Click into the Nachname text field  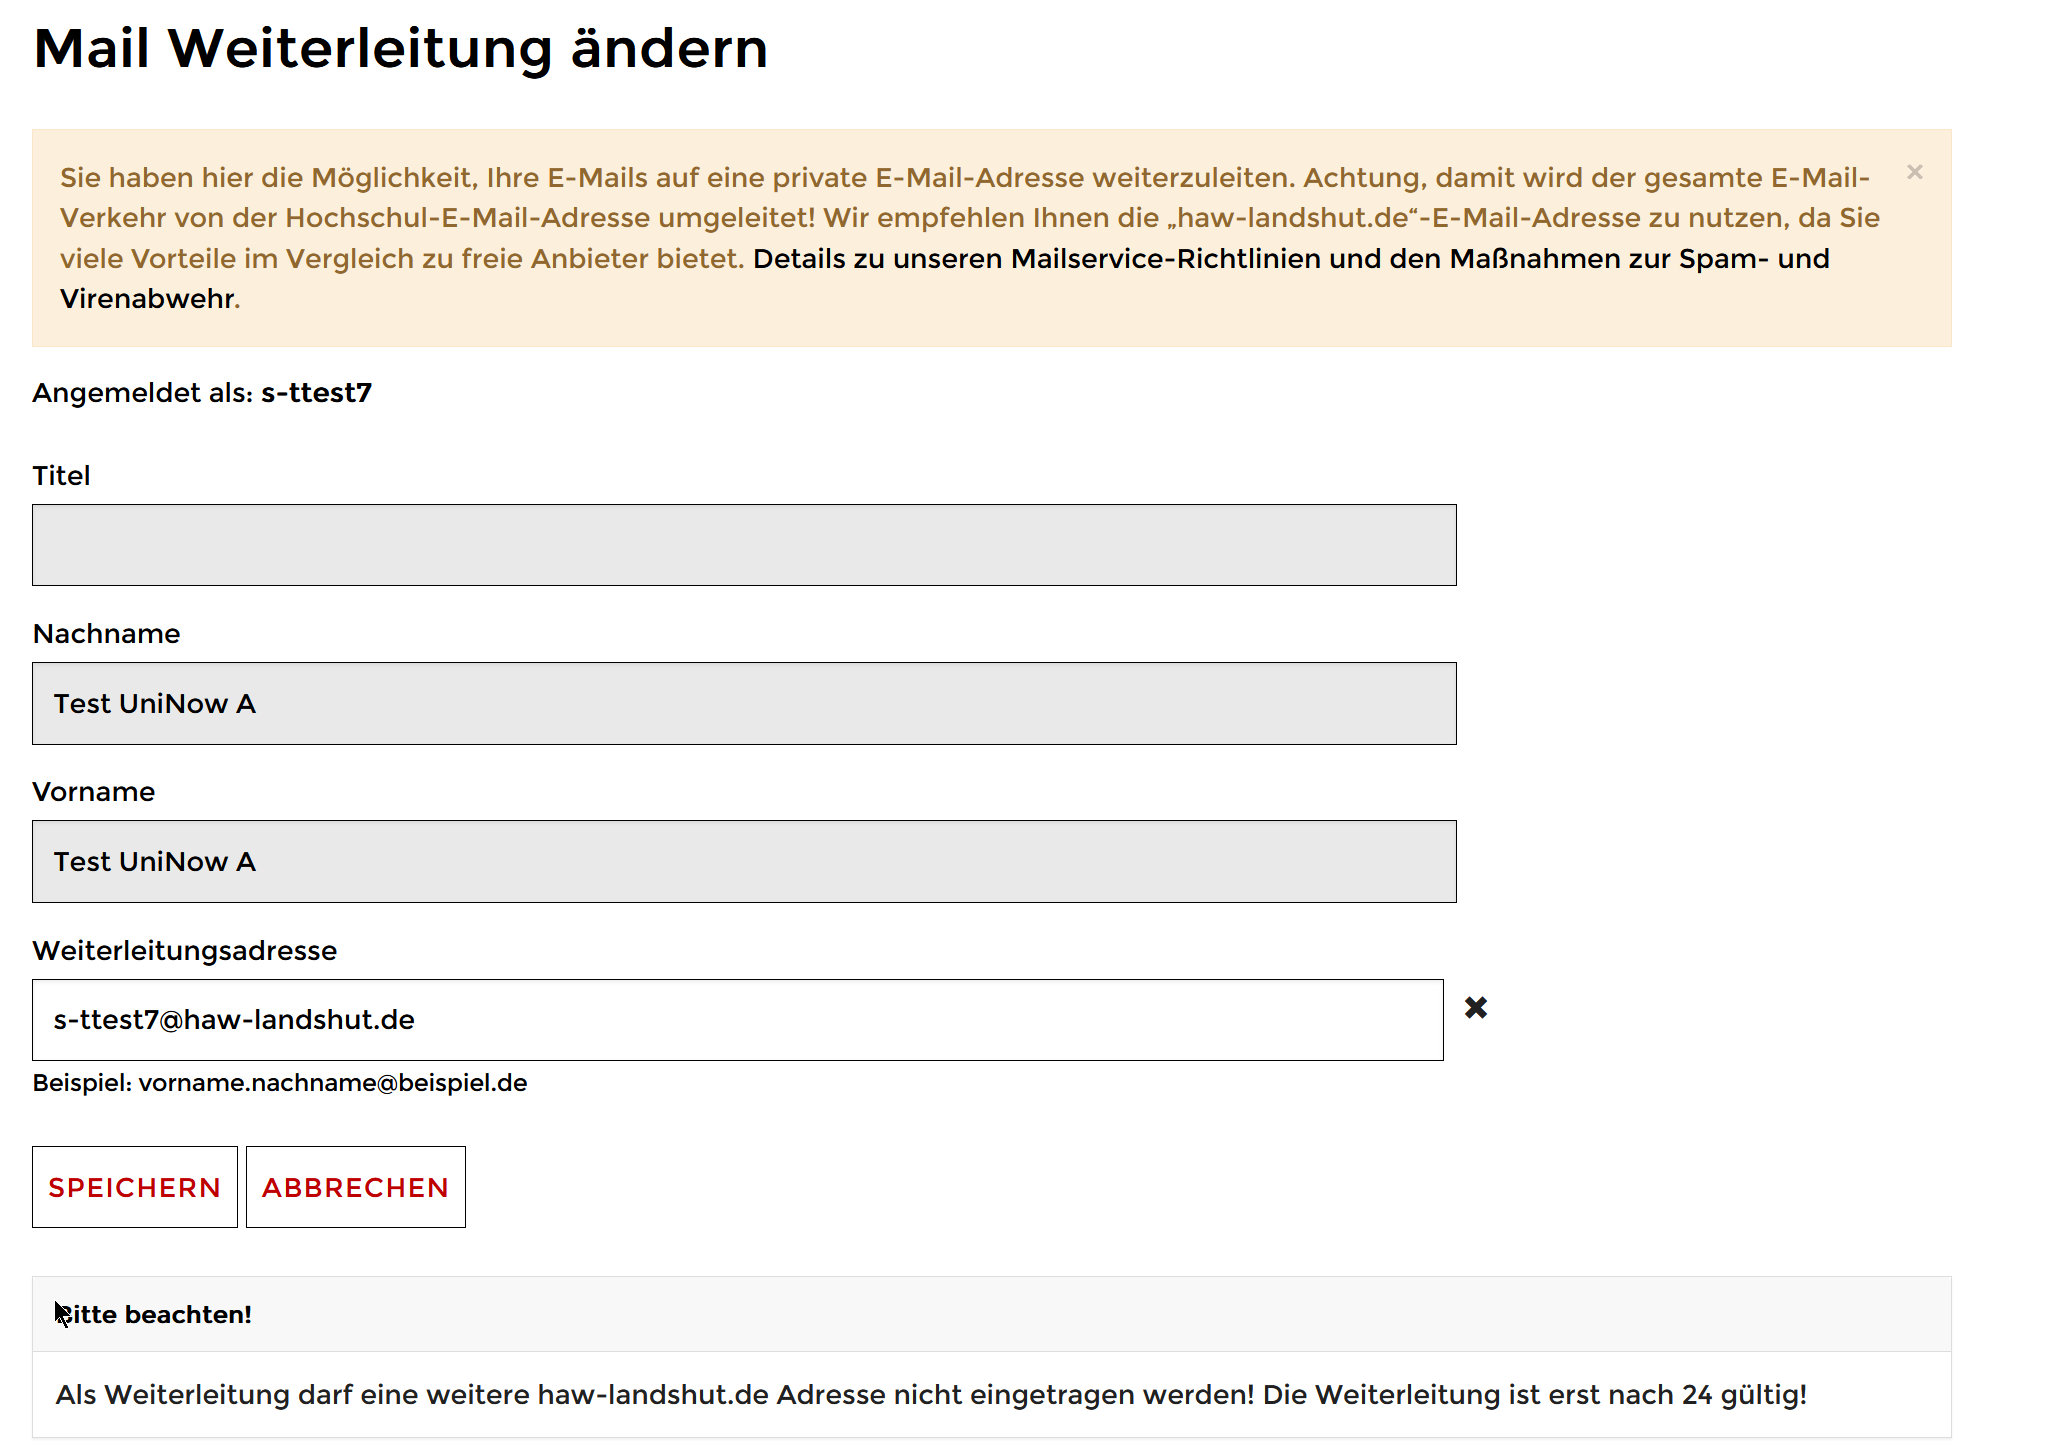(x=744, y=703)
